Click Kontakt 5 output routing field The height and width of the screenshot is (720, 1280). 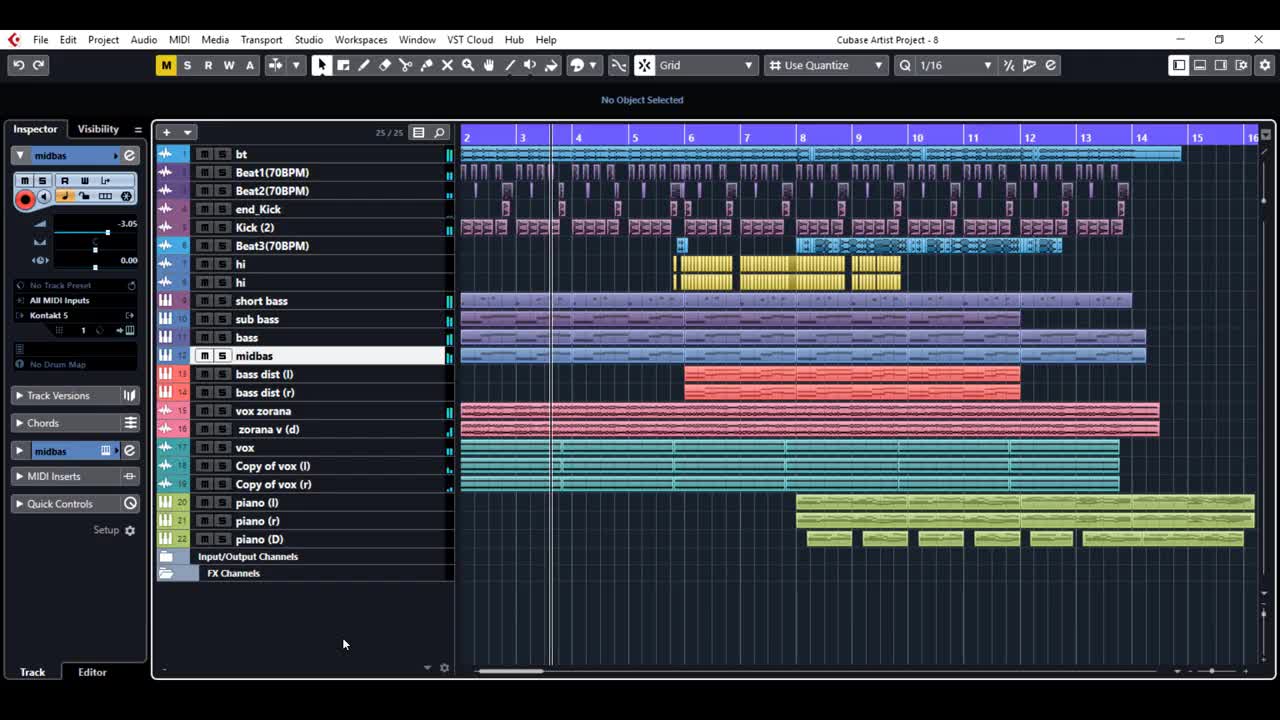[76, 315]
